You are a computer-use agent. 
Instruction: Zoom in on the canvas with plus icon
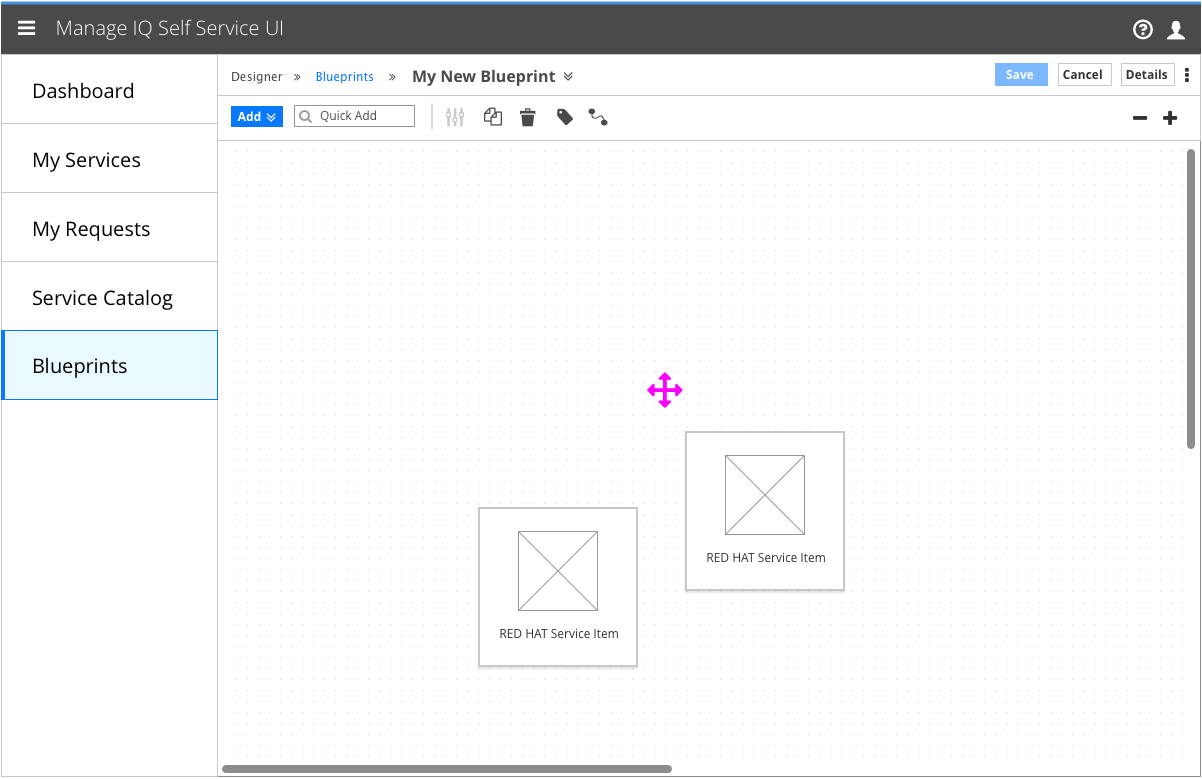point(1169,117)
